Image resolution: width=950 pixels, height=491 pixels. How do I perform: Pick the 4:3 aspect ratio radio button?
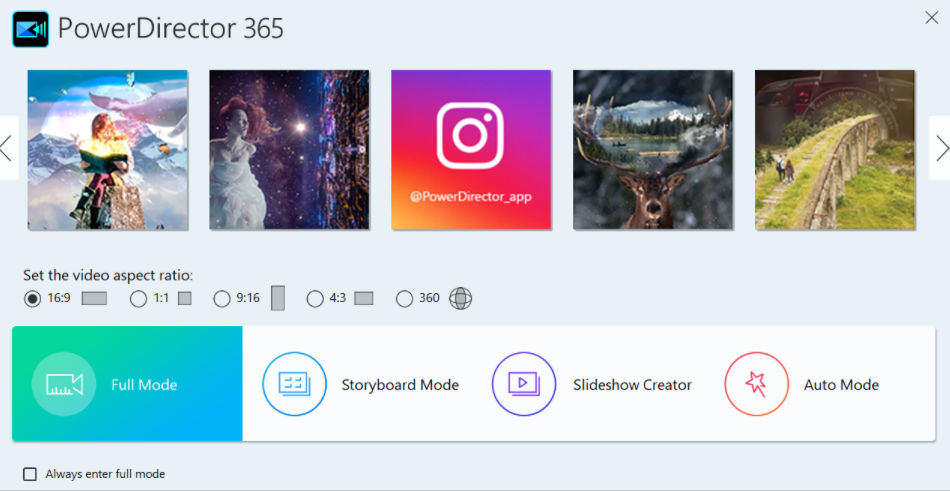pyautogui.click(x=315, y=298)
